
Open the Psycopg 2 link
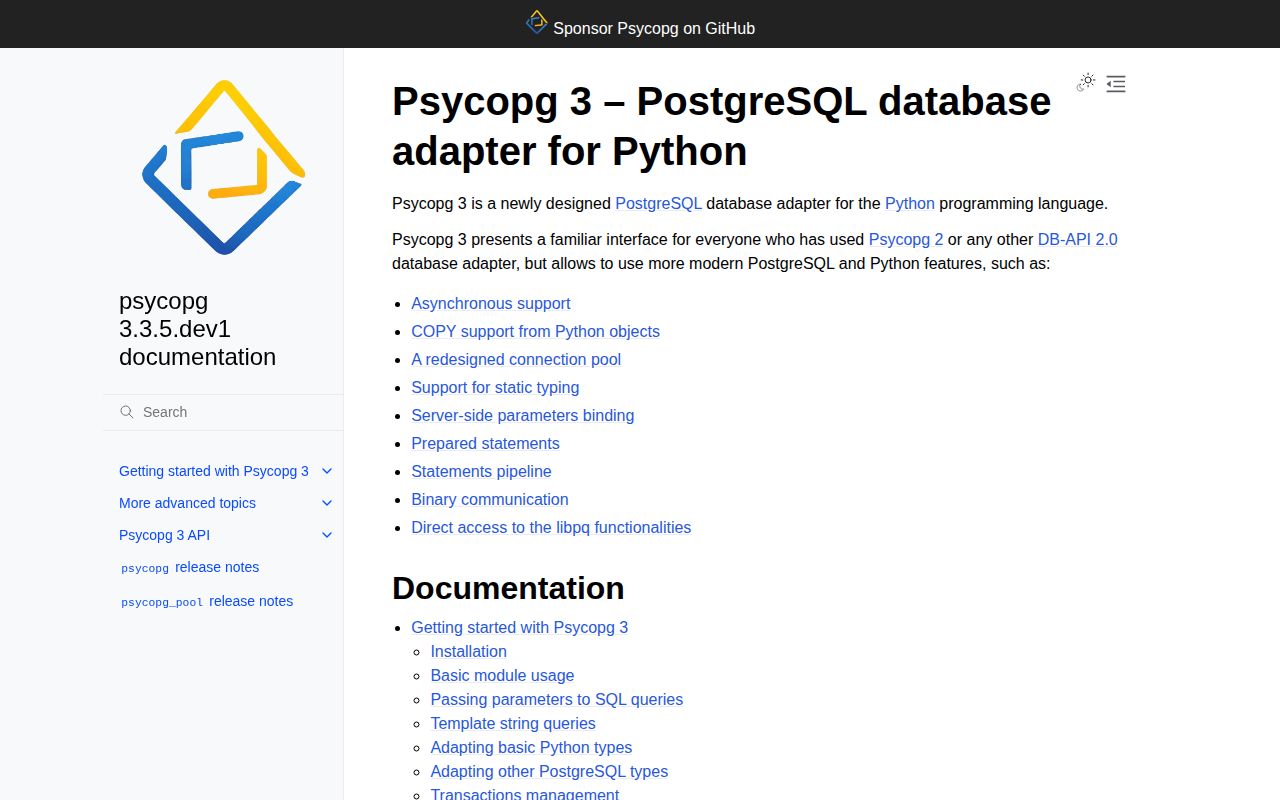(906, 239)
